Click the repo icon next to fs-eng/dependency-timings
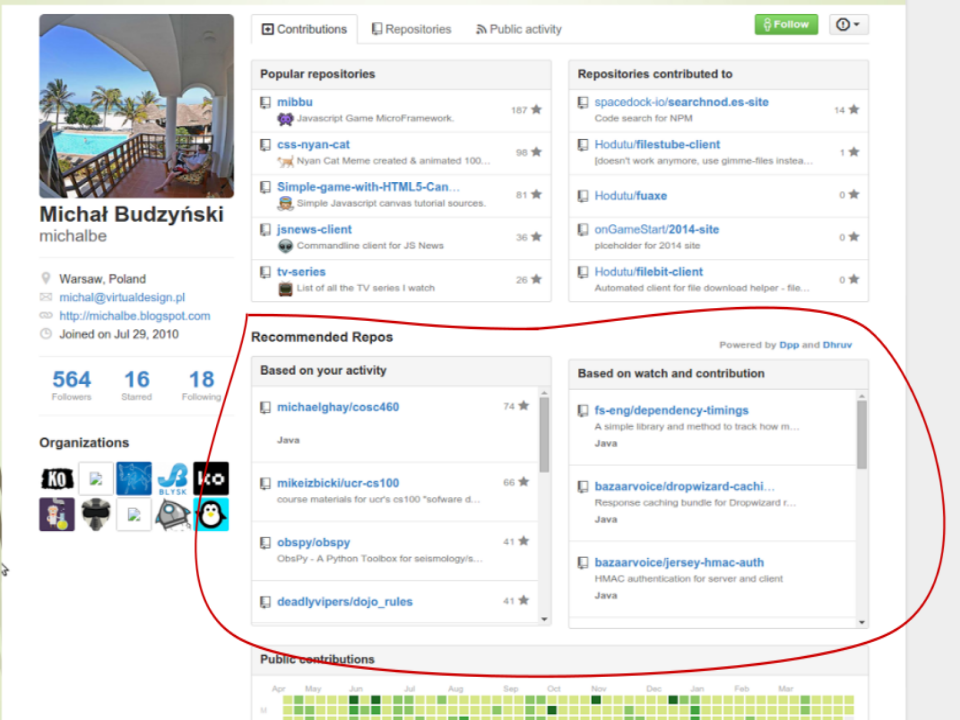Image resolution: width=960 pixels, height=720 pixels. click(x=583, y=411)
